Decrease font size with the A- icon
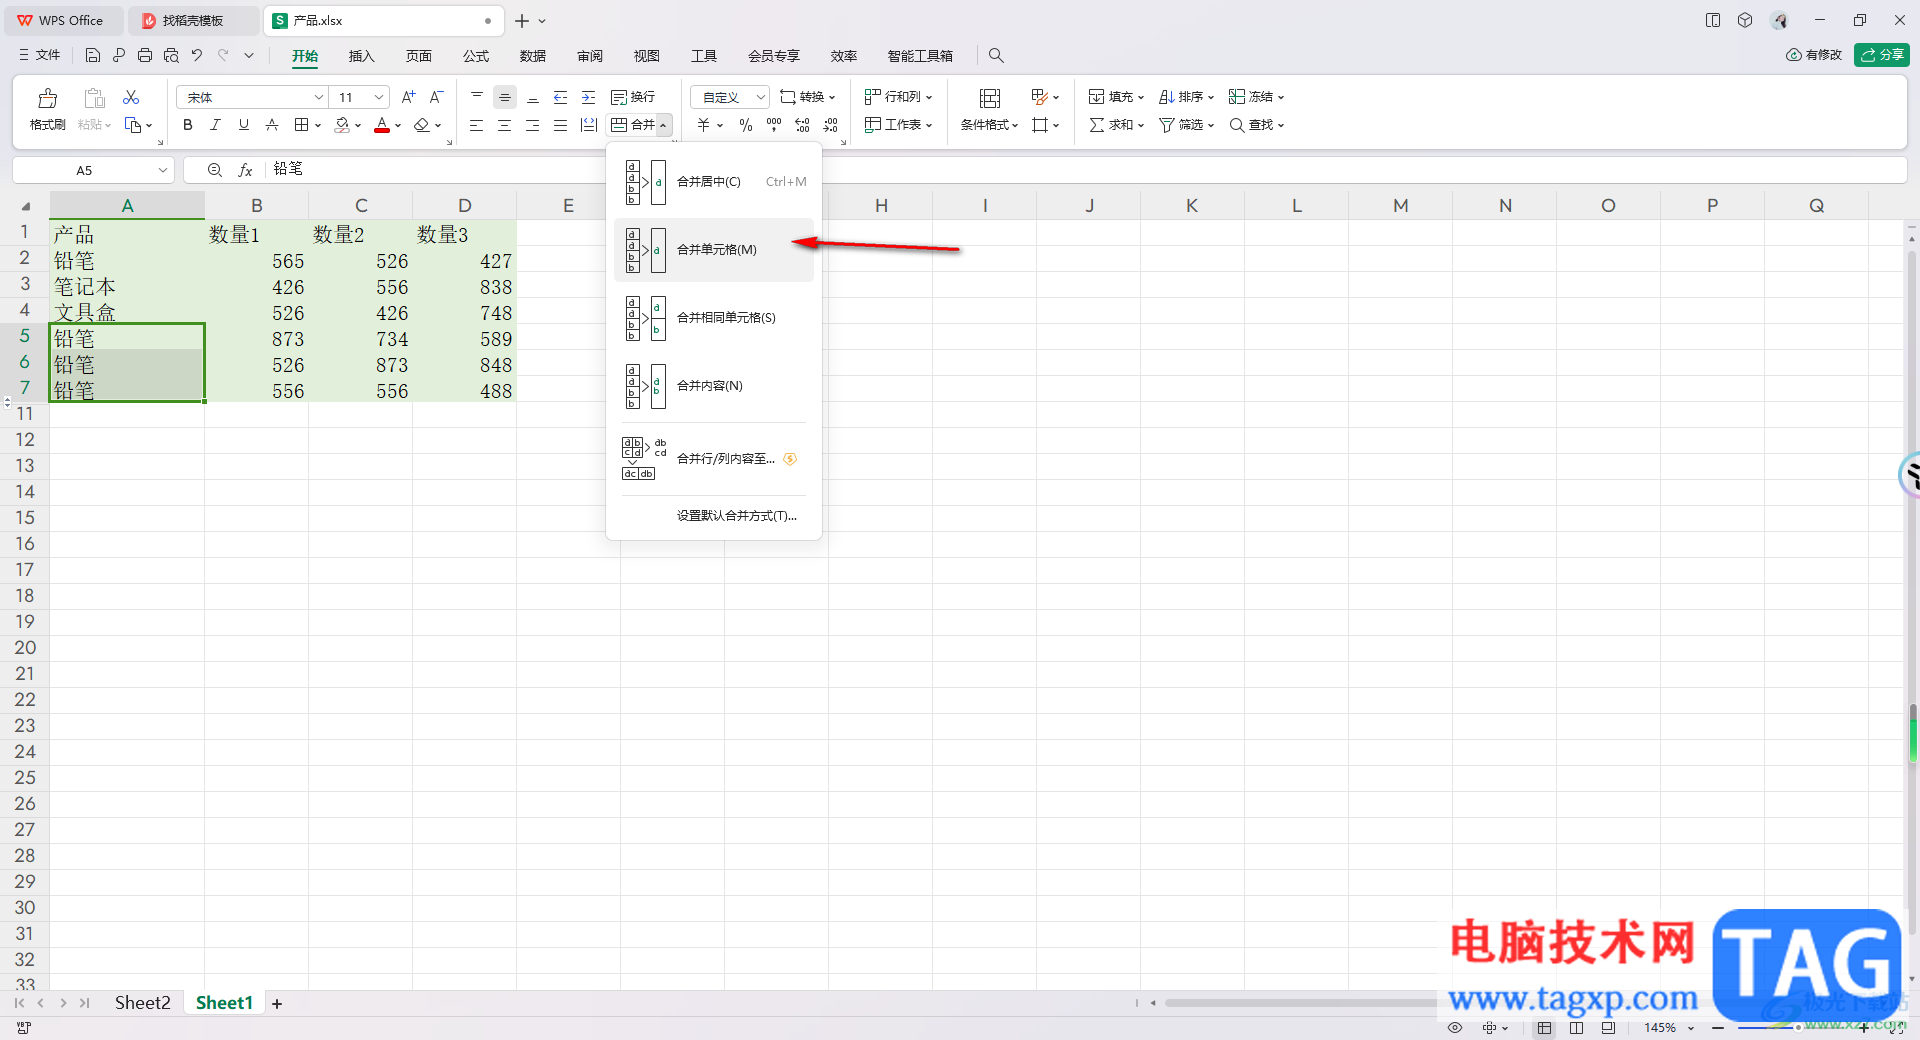Image resolution: width=1920 pixels, height=1040 pixels. coord(436,97)
